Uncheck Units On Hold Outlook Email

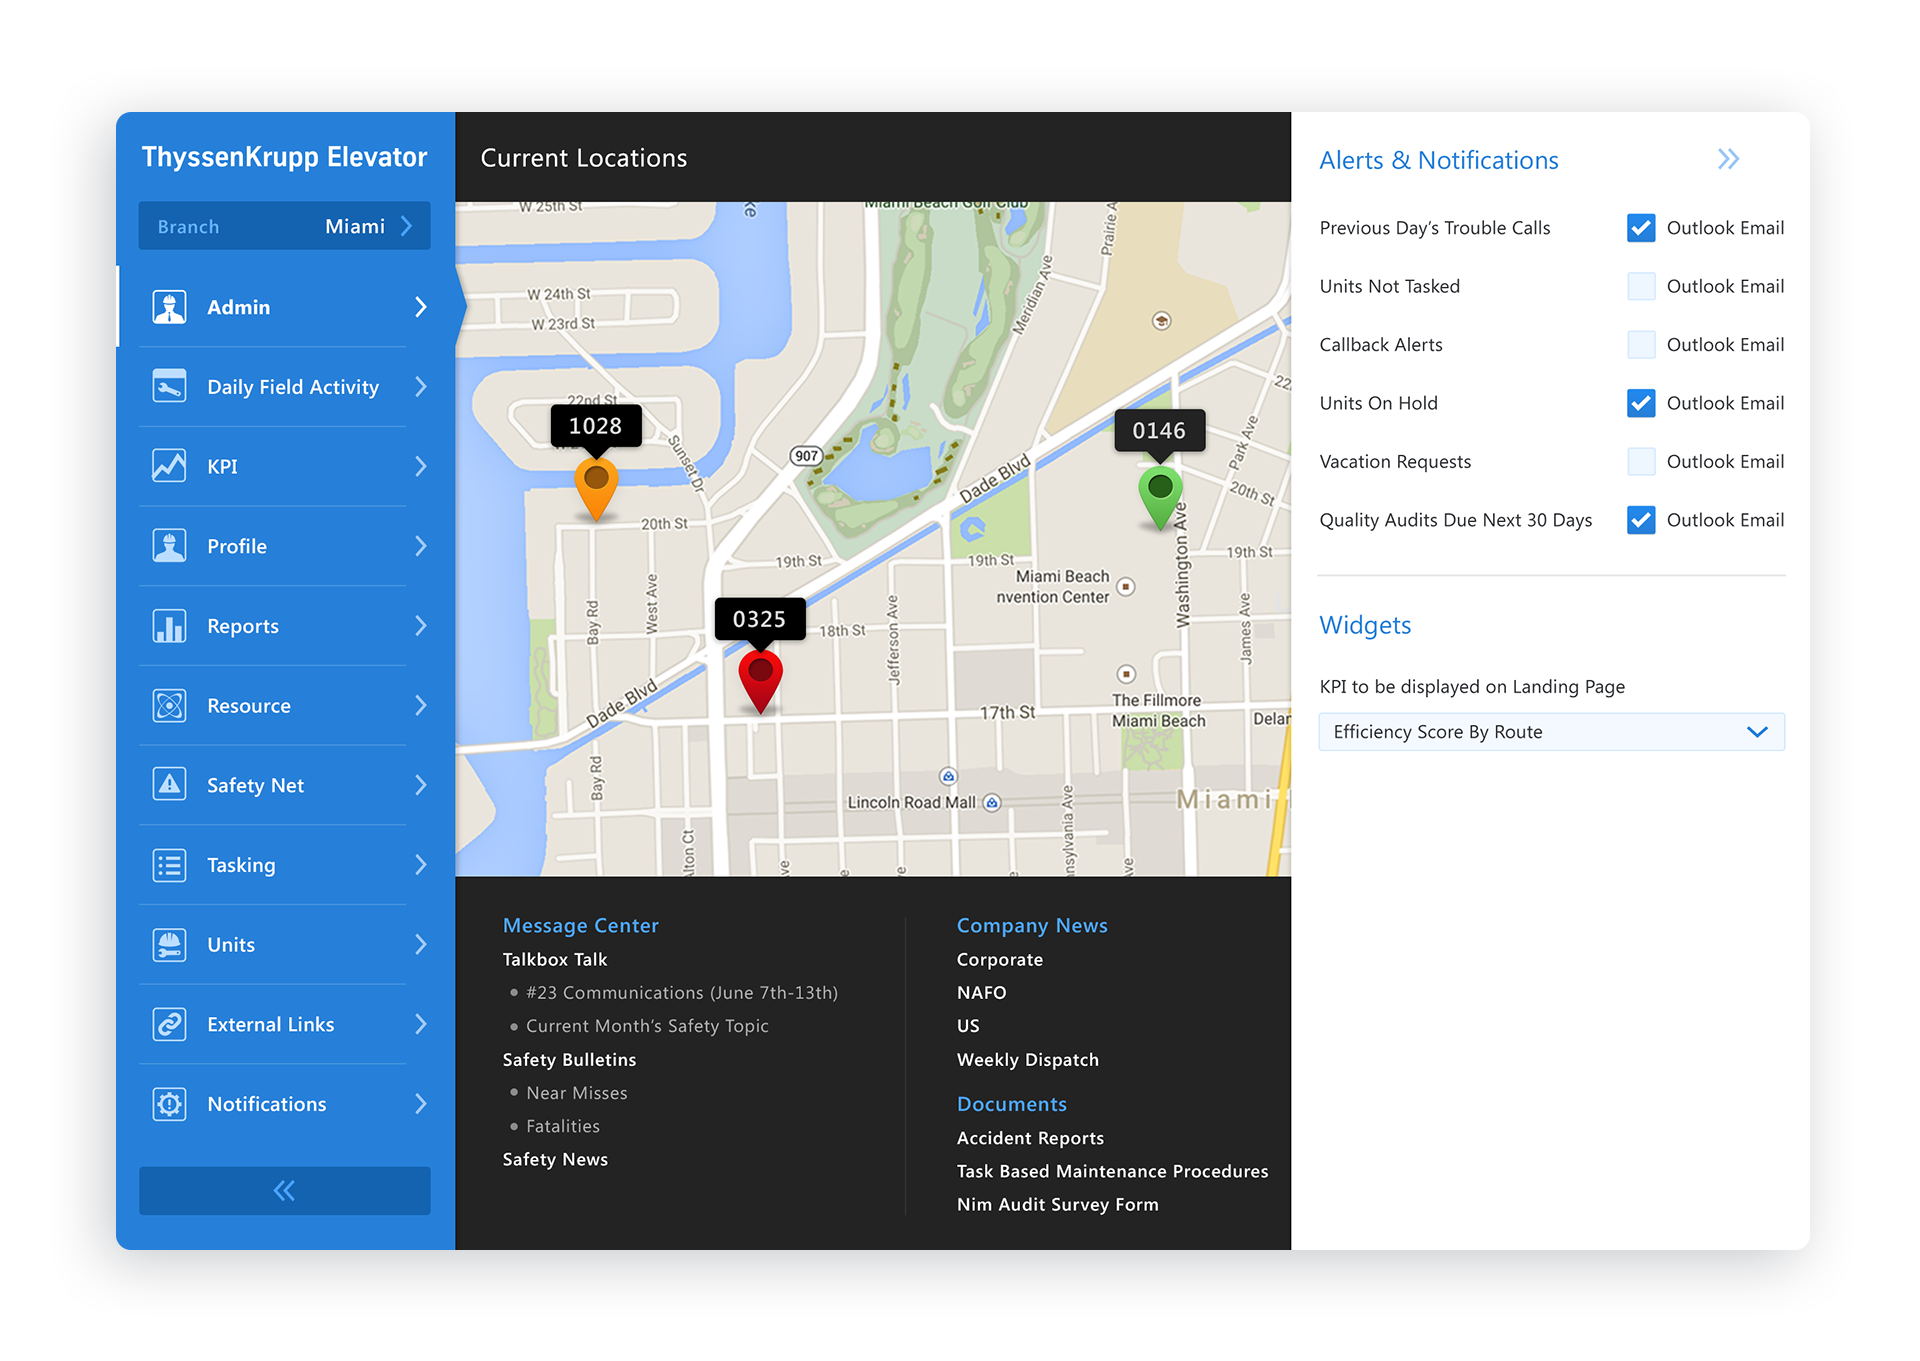coord(1641,403)
